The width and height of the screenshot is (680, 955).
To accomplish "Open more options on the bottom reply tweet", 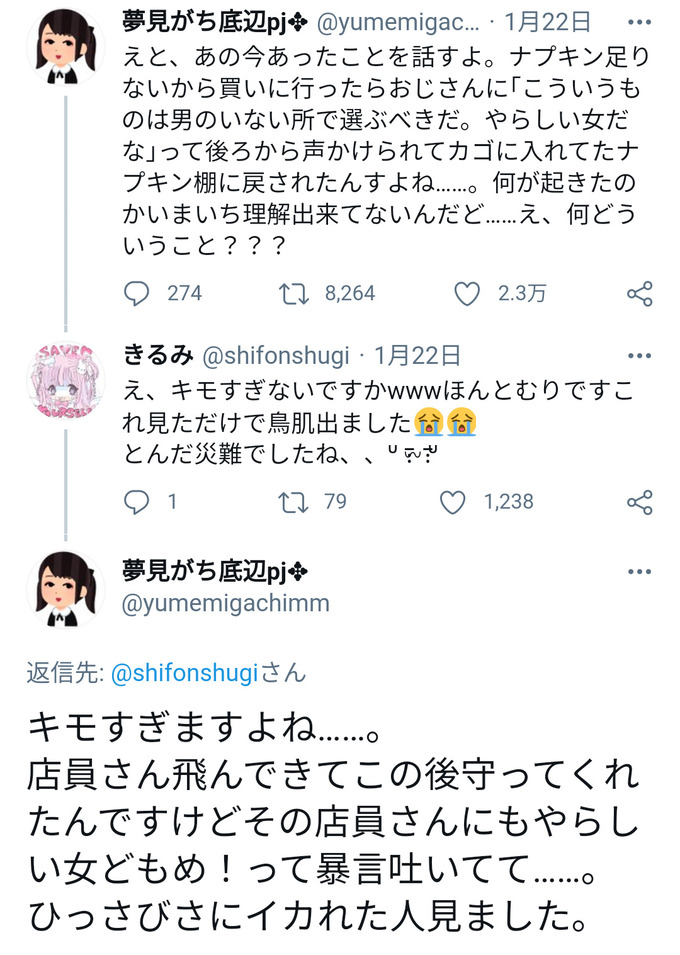I will [639, 571].
